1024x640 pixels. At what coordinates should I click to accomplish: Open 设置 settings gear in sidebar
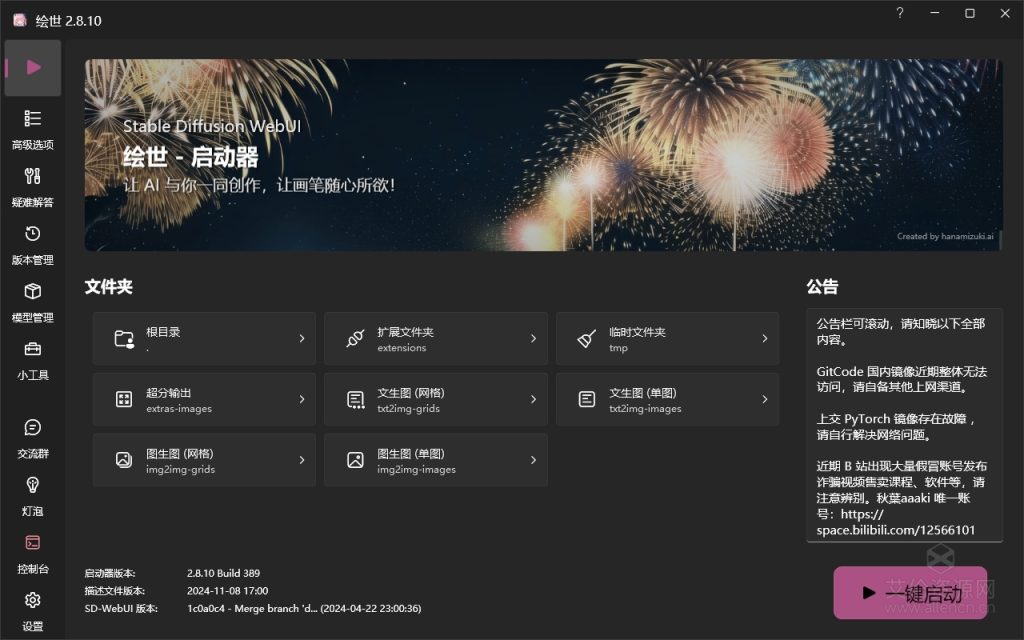[x=33, y=611]
